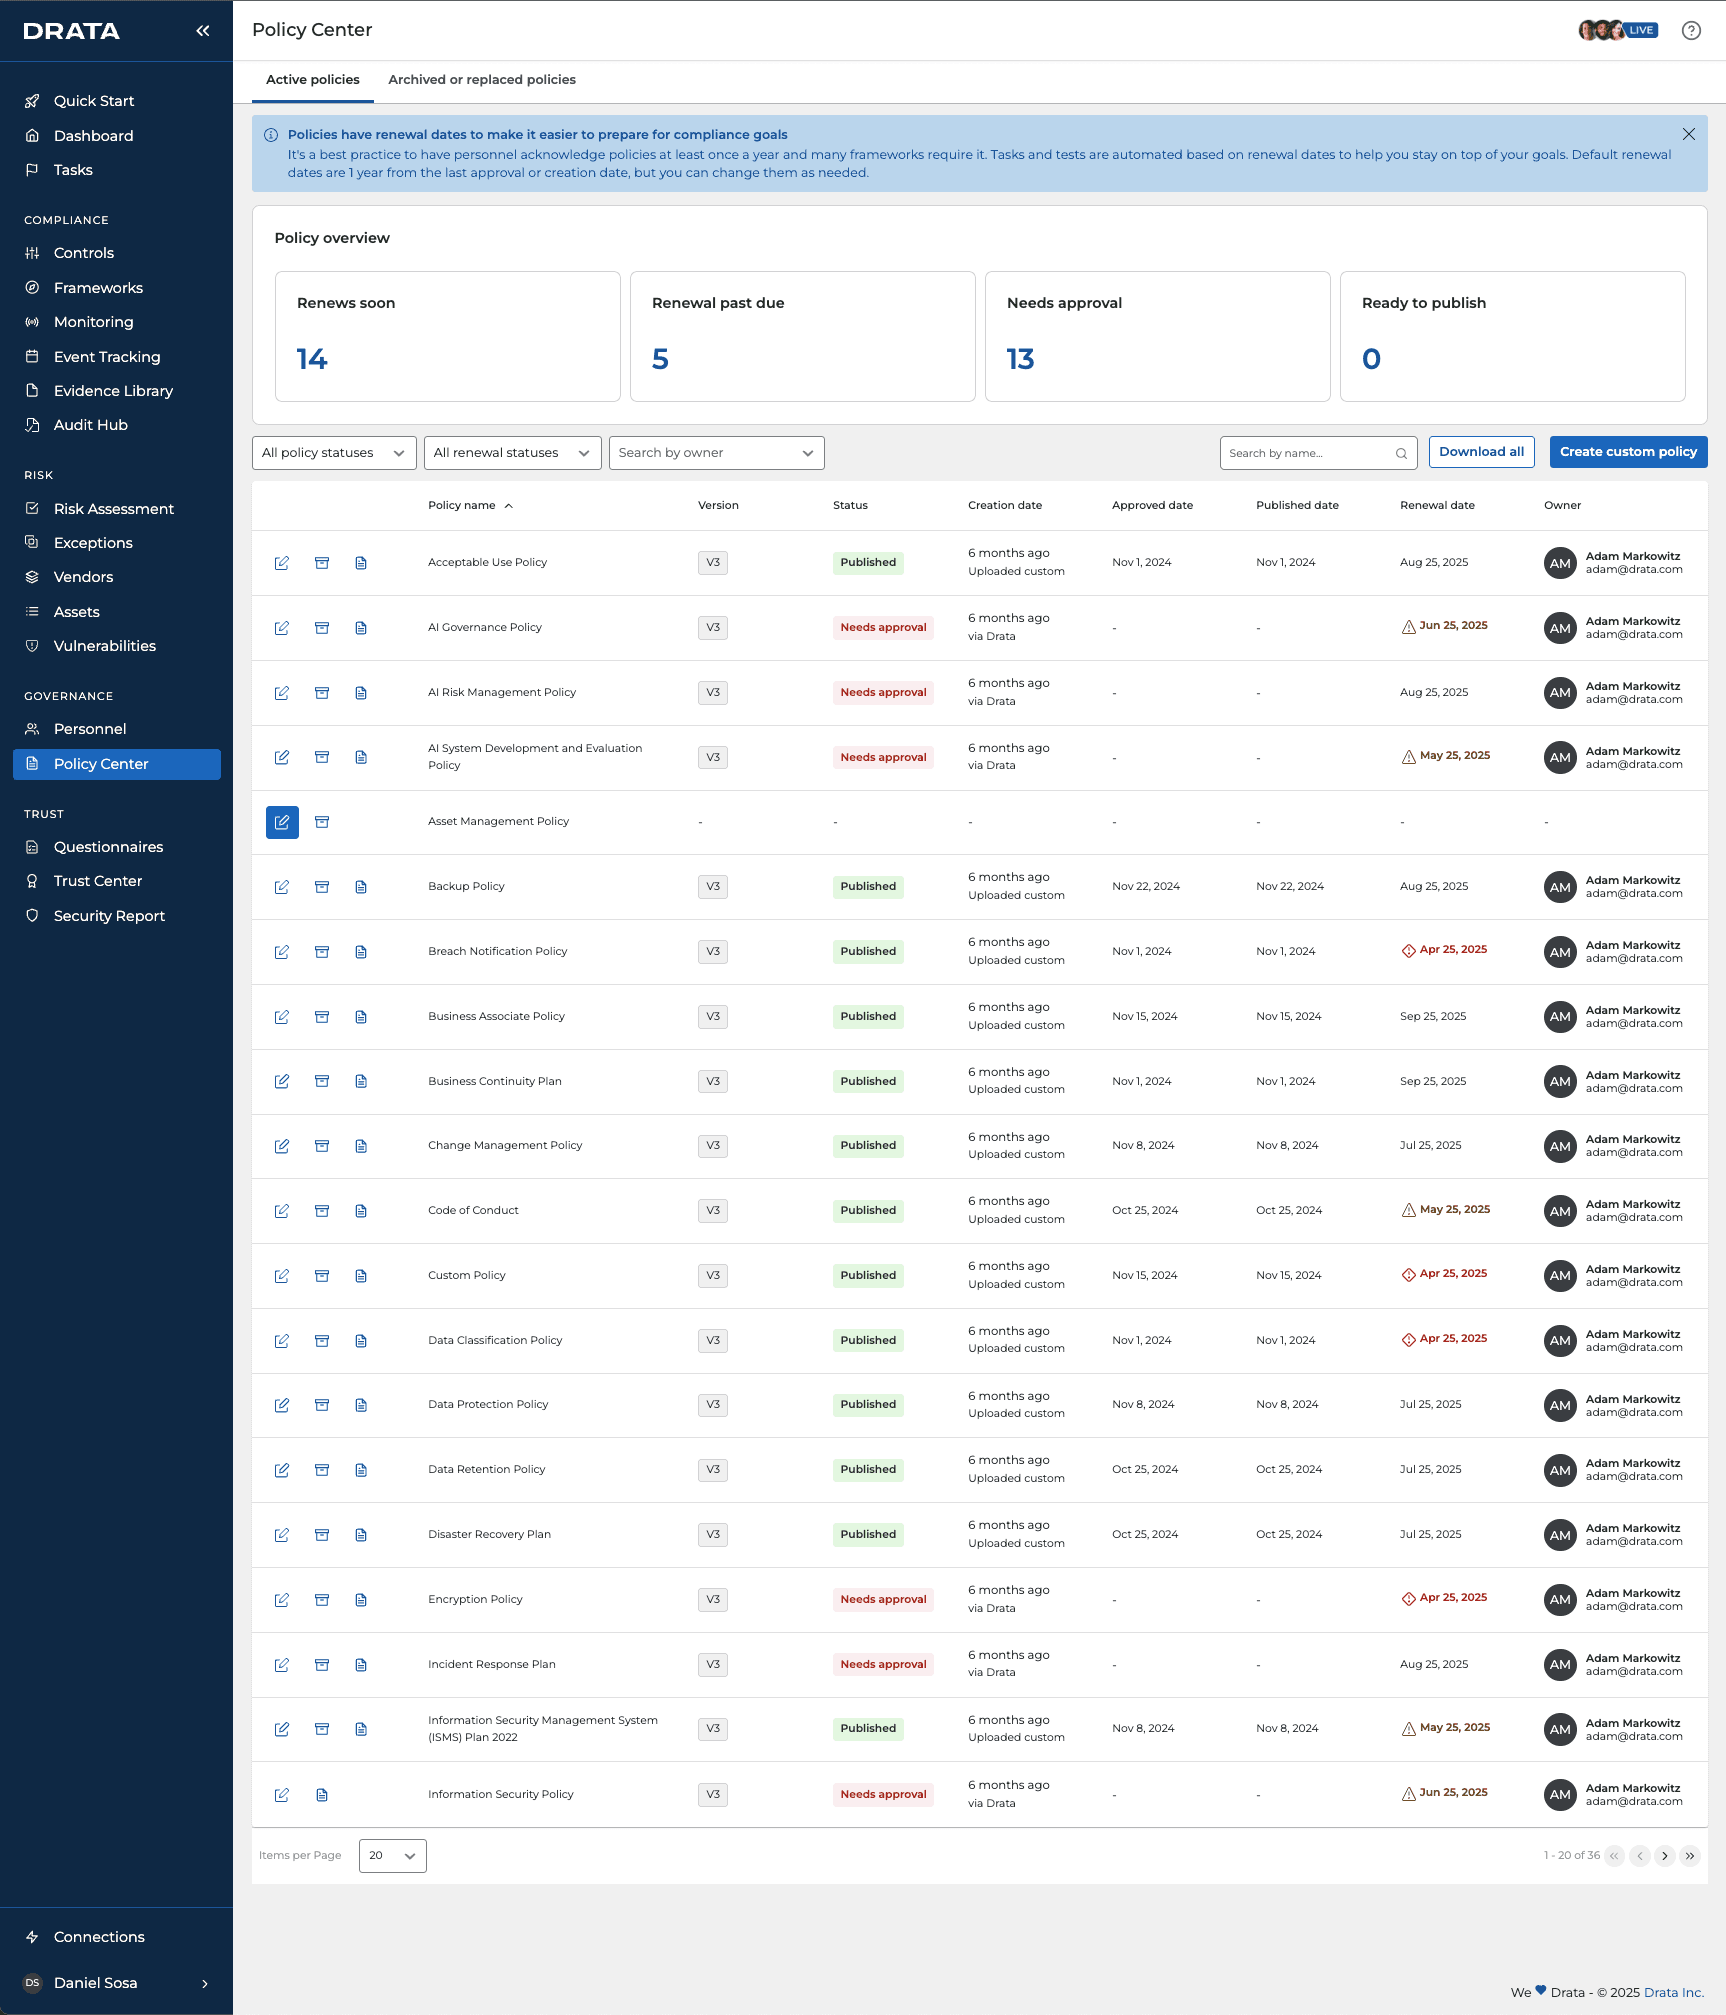Screen dimensions: 1726x2015
Task: Click the Download all button
Action: tap(1481, 452)
